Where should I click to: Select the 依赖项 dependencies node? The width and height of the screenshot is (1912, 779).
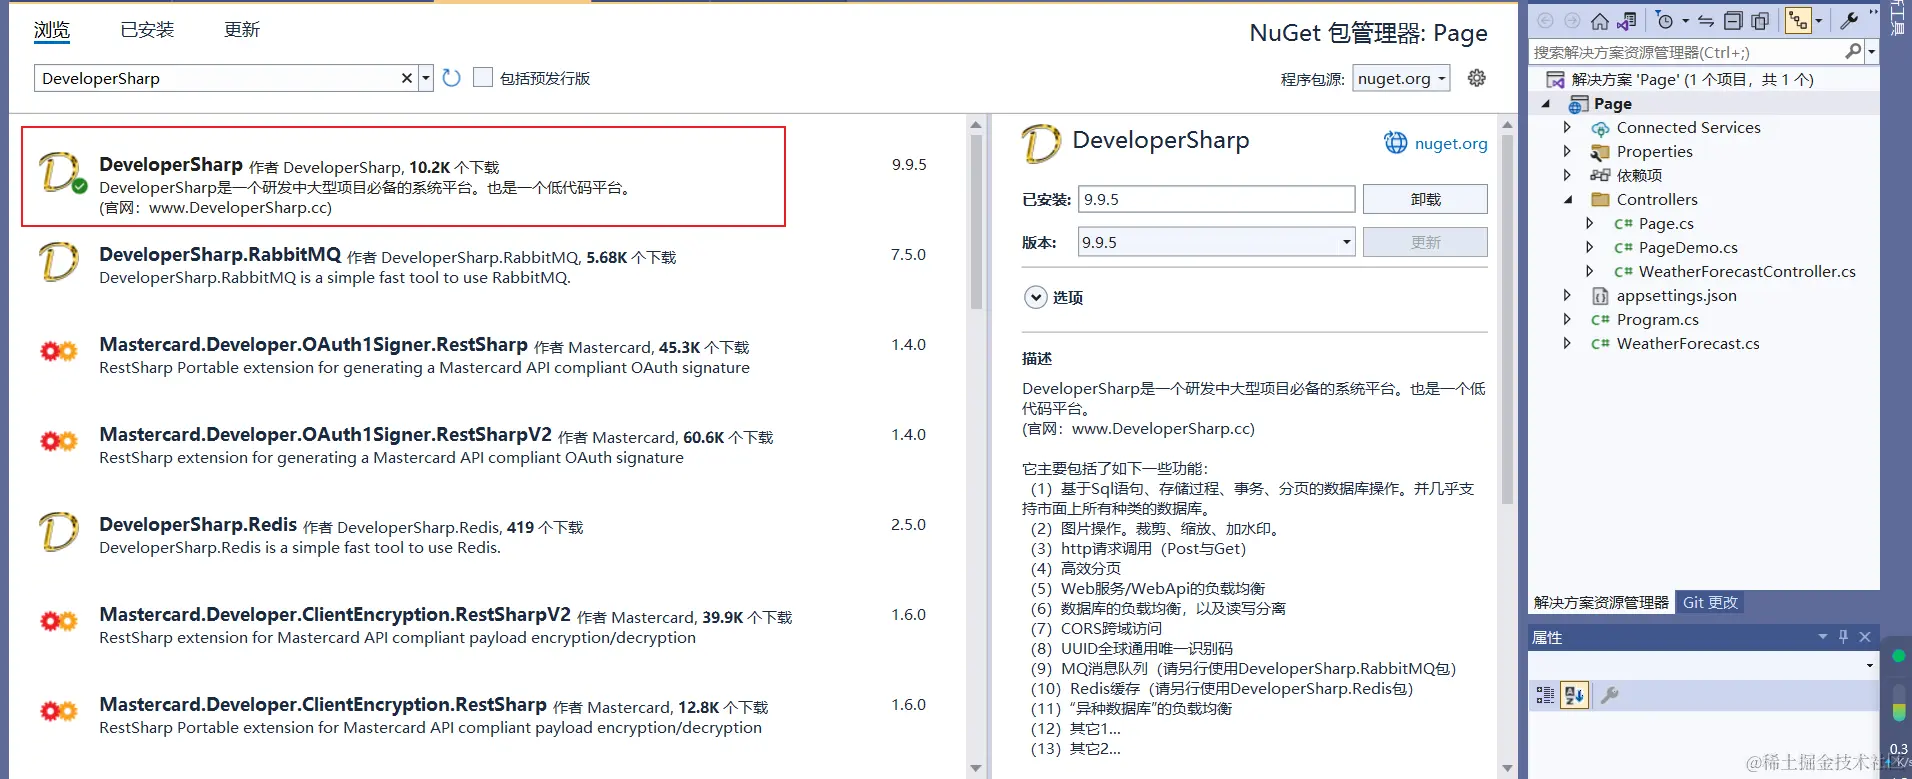click(1639, 176)
